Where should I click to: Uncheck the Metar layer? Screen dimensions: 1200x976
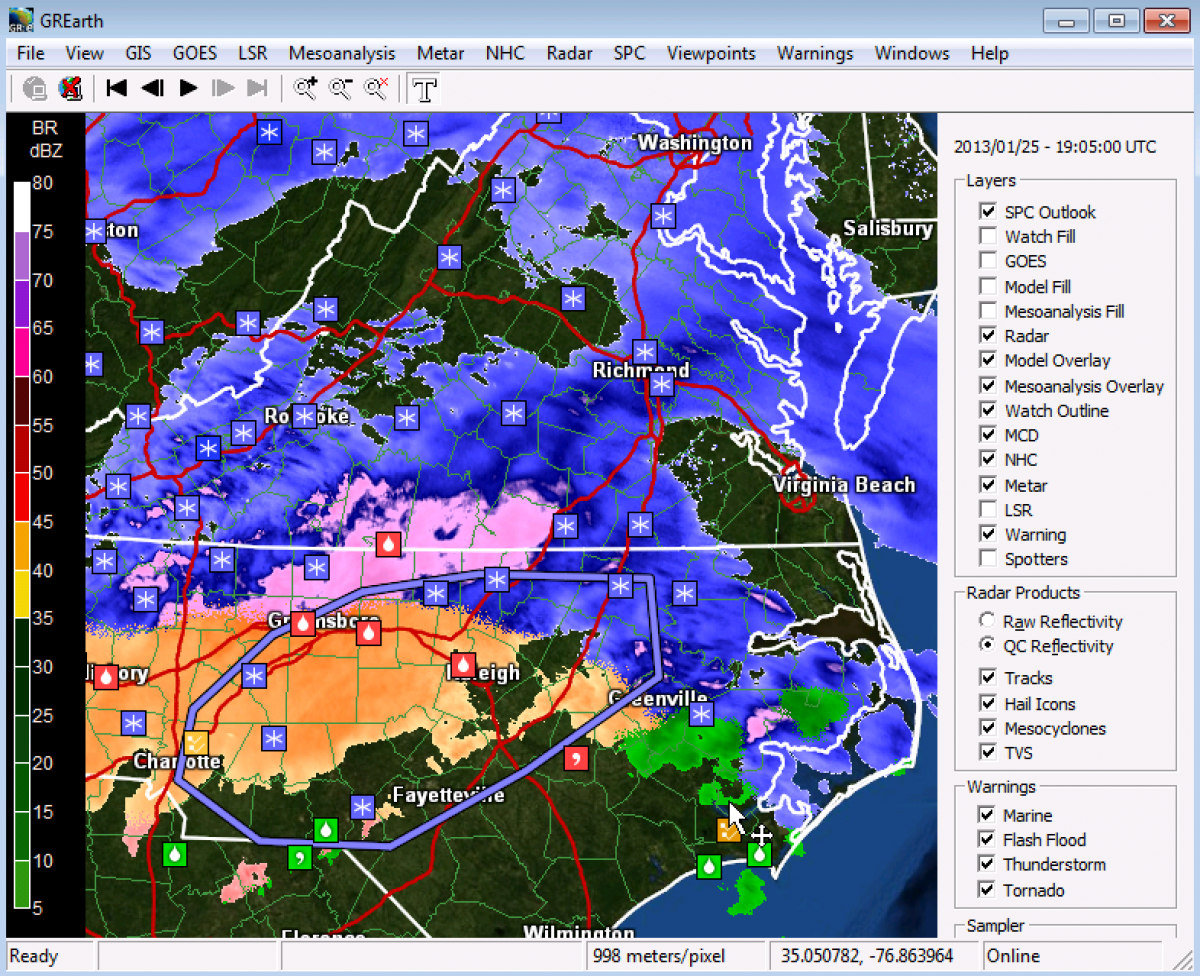click(x=988, y=485)
